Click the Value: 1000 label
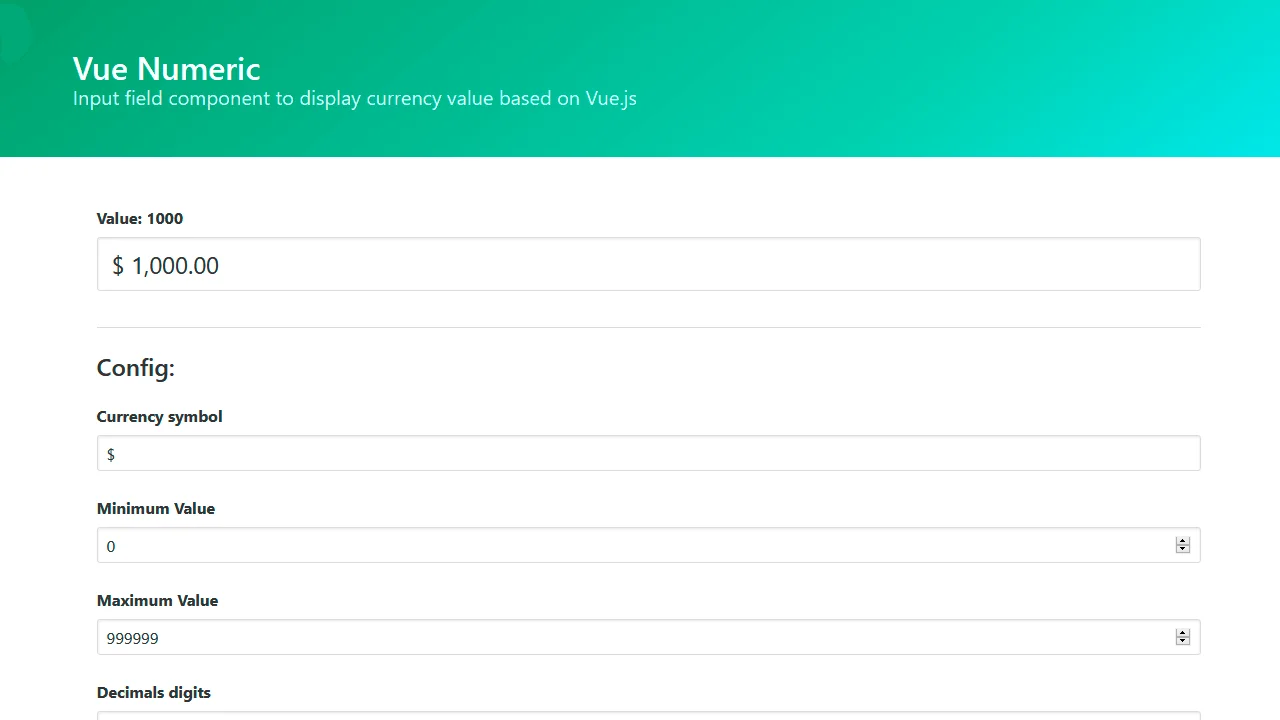The width and height of the screenshot is (1280, 720). tap(140, 219)
